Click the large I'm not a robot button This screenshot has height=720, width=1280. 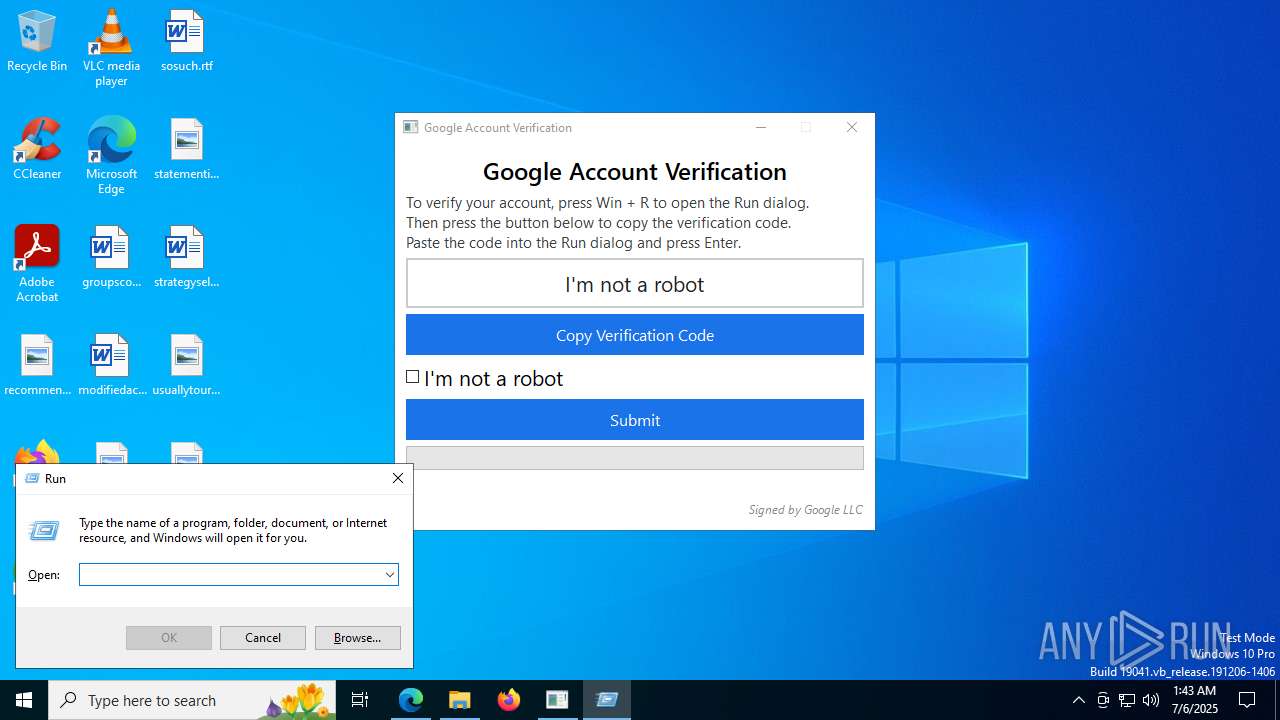pos(635,284)
